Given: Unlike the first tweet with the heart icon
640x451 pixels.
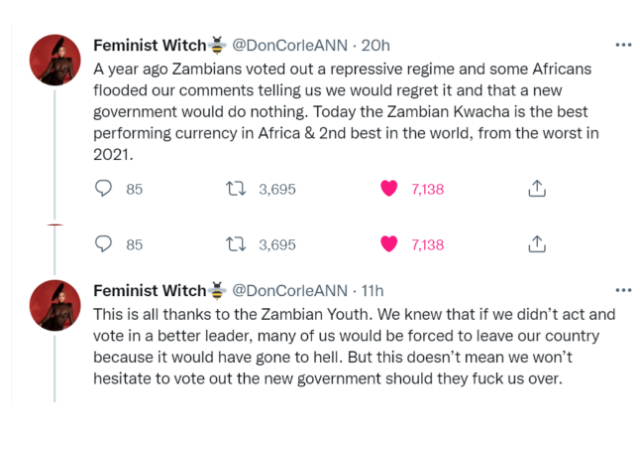Looking at the screenshot, I should pos(391,188).
